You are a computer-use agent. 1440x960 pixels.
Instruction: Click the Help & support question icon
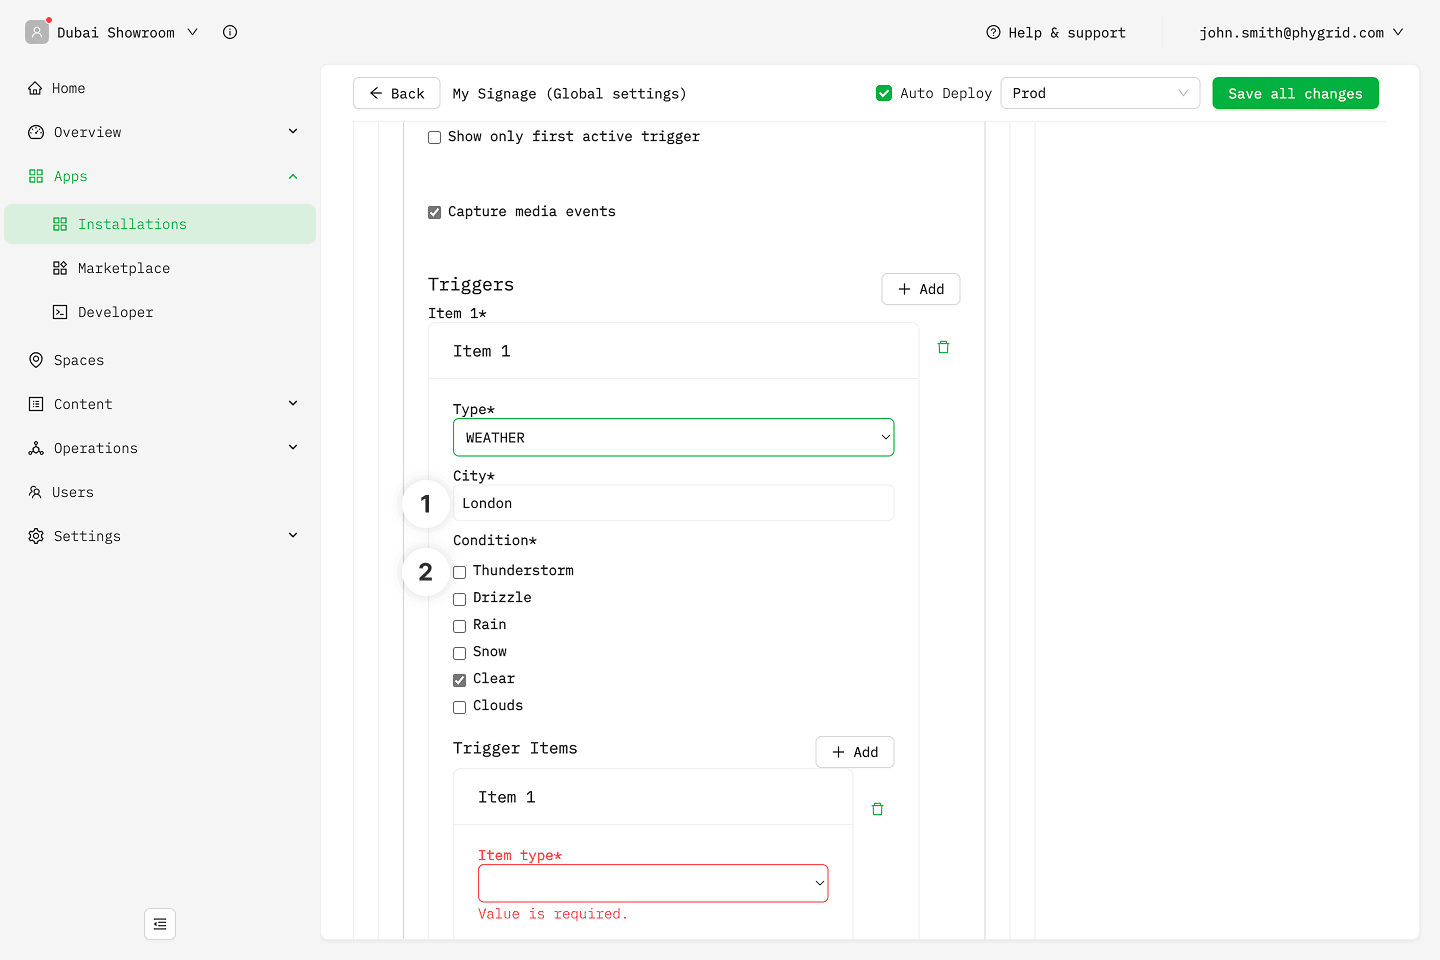click(x=993, y=32)
